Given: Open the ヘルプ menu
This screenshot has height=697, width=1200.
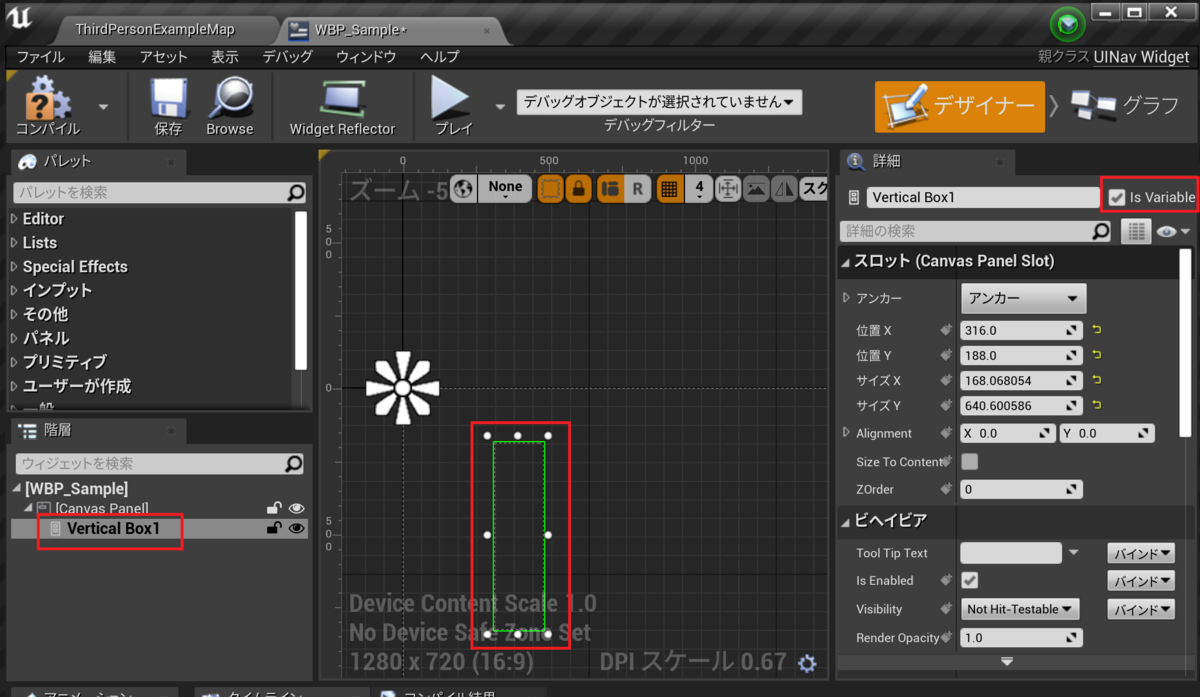Looking at the screenshot, I should 439,57.
